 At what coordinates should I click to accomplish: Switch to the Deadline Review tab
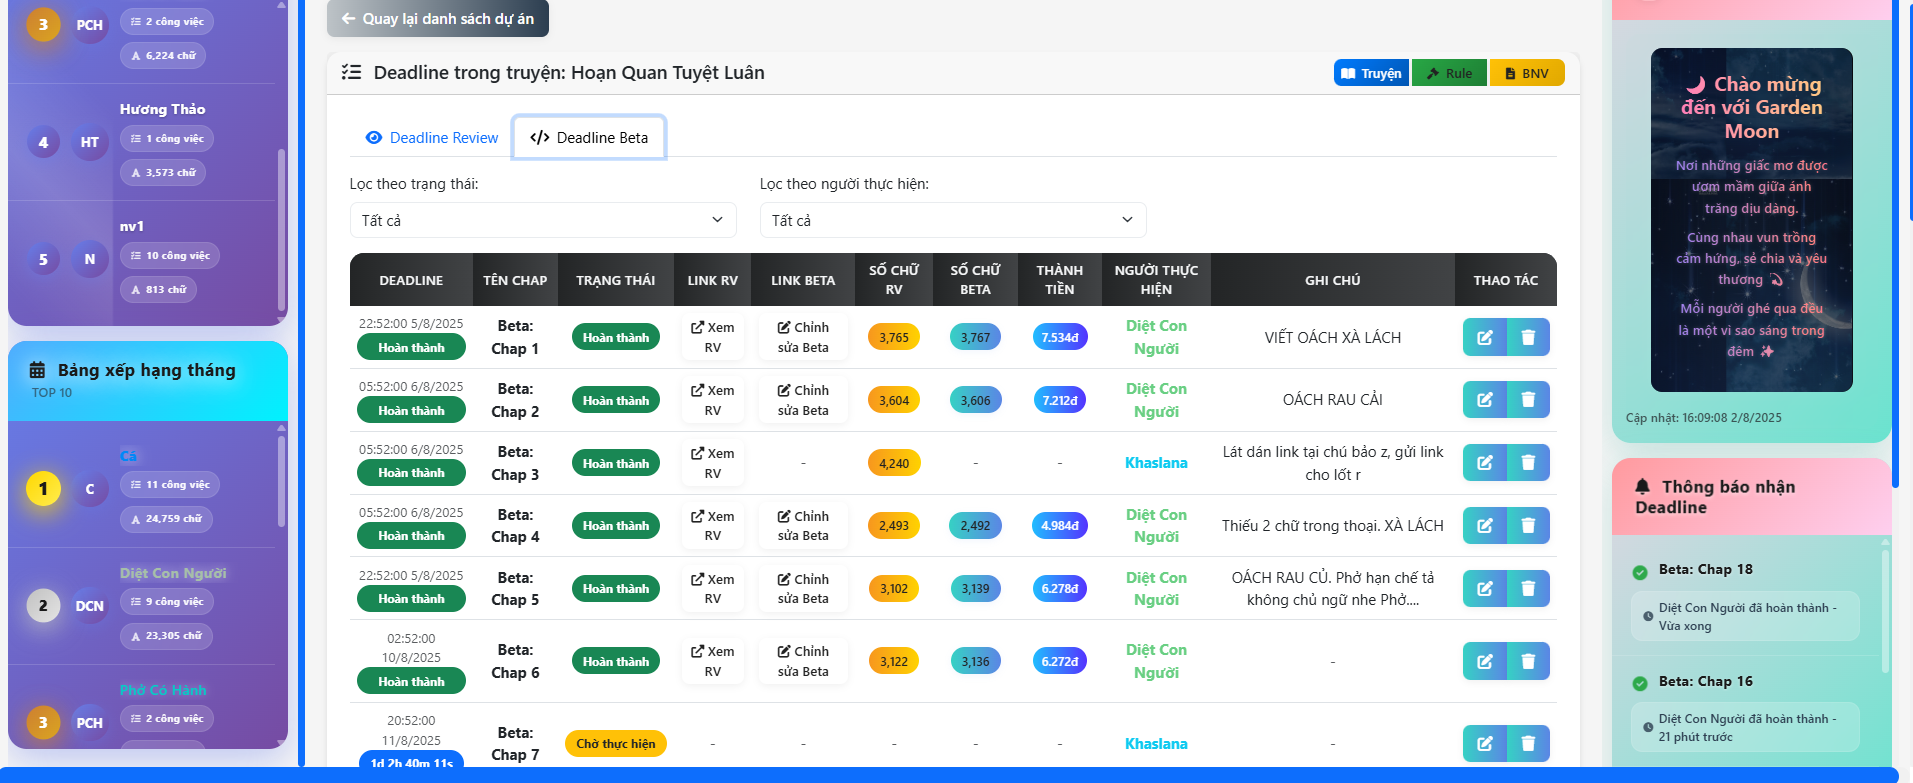[x=432, y=138]
